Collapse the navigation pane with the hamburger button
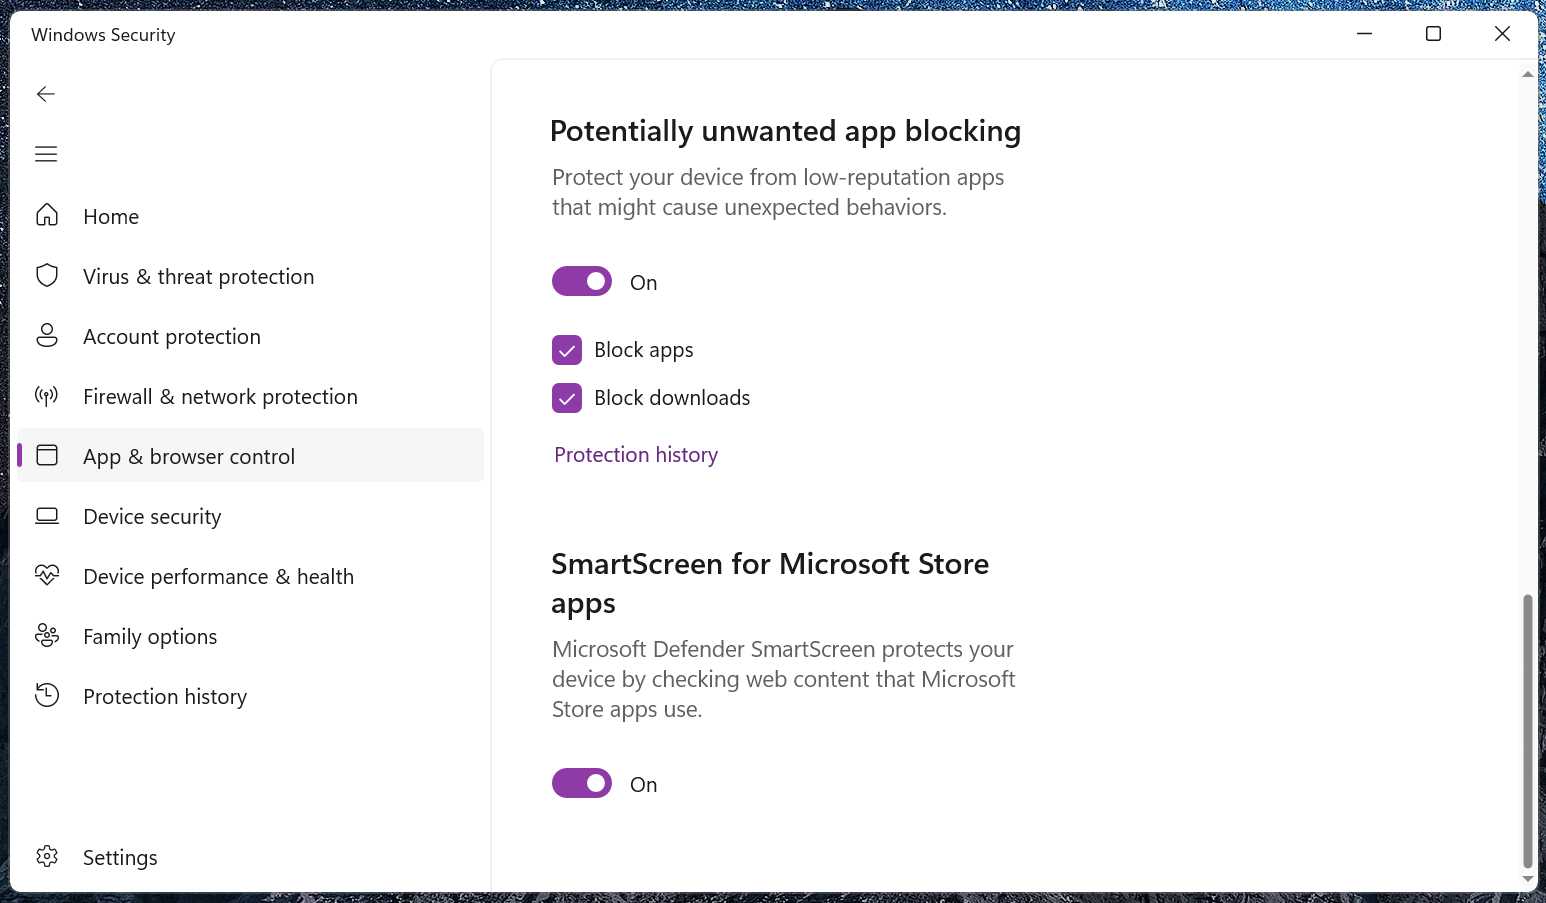 click(46, 153)
